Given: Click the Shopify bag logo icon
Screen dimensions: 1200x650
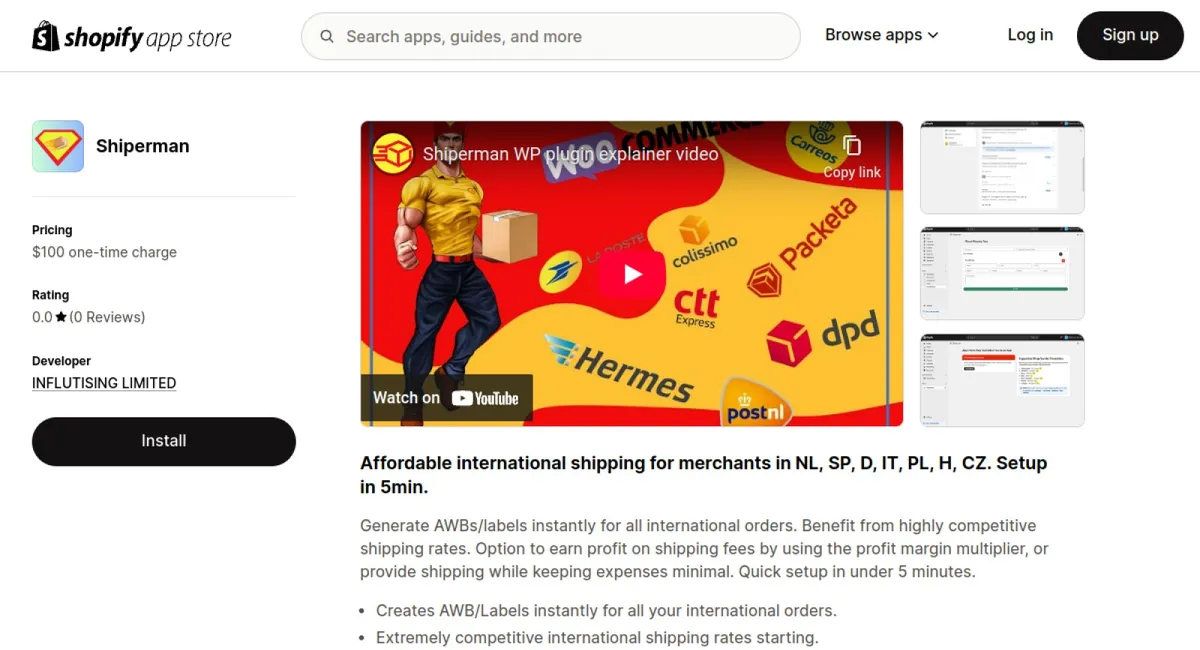Looking at the screenshot, I should point(46,36).
